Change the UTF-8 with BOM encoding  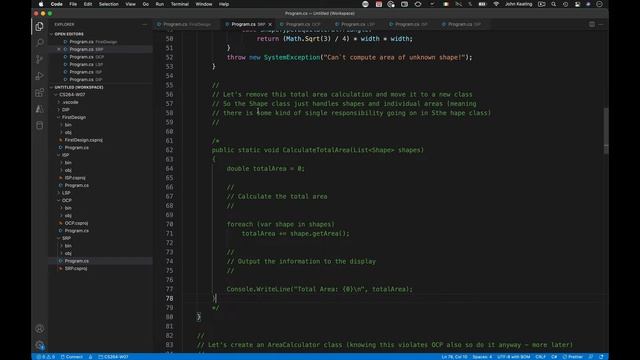click(513, 357)
